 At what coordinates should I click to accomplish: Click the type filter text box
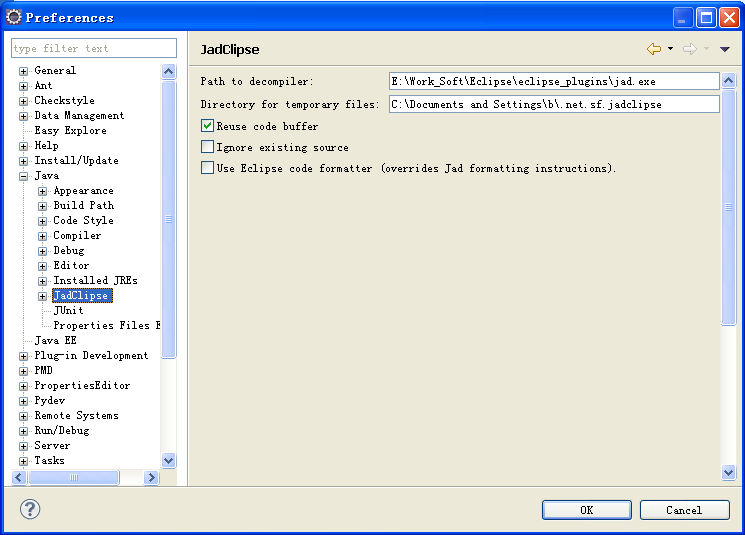pyautogui.click(x=93, y=48)
